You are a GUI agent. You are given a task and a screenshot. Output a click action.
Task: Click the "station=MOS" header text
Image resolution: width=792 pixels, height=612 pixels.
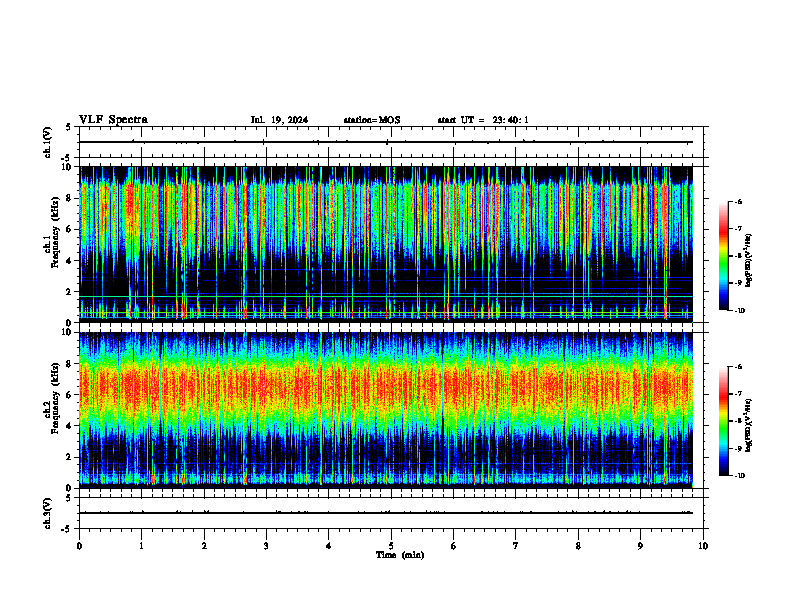[372, 120]
